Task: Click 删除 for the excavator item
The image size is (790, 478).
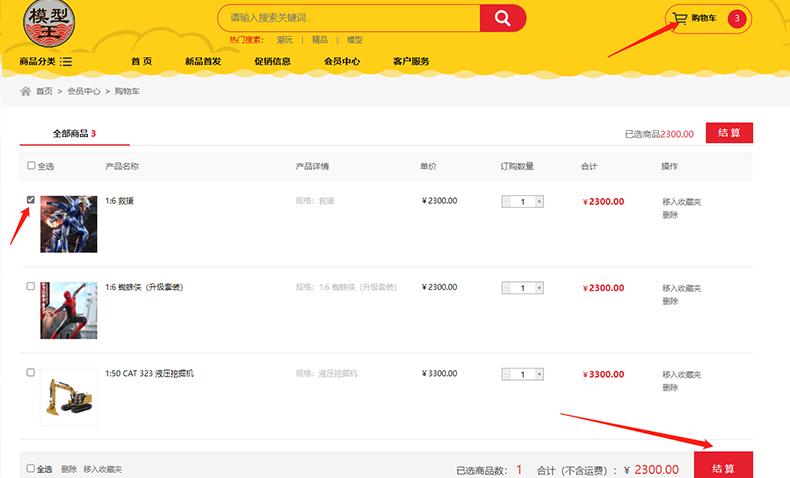Action: [x=670, y=386]
